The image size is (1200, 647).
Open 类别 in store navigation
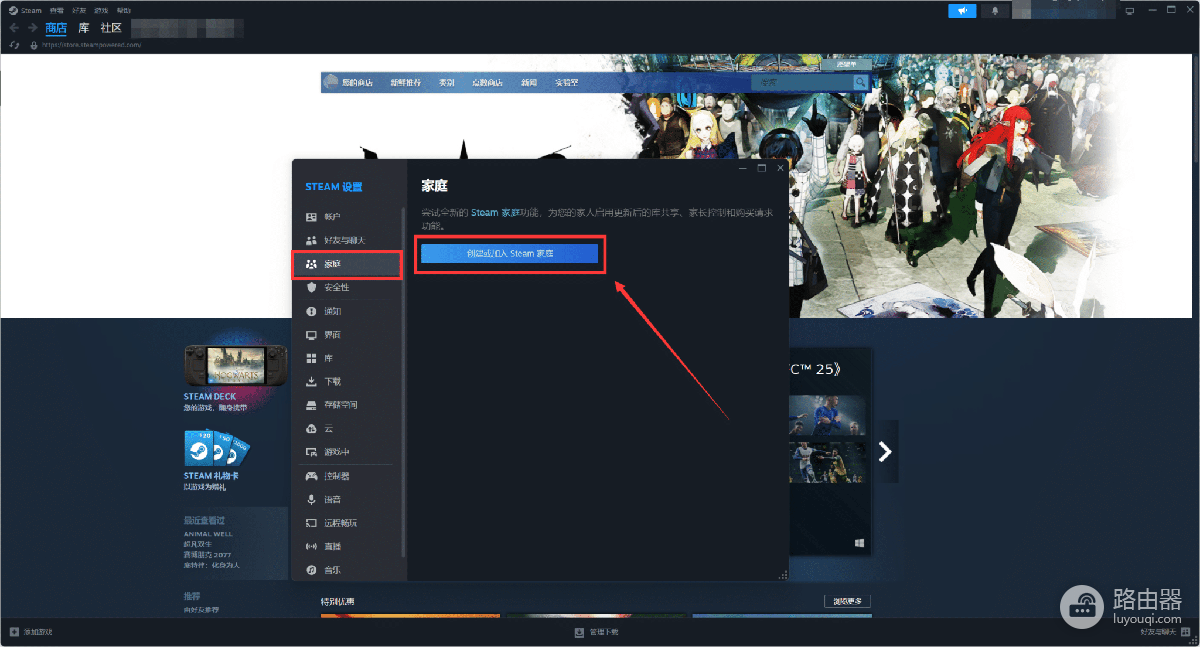point(447,83)
